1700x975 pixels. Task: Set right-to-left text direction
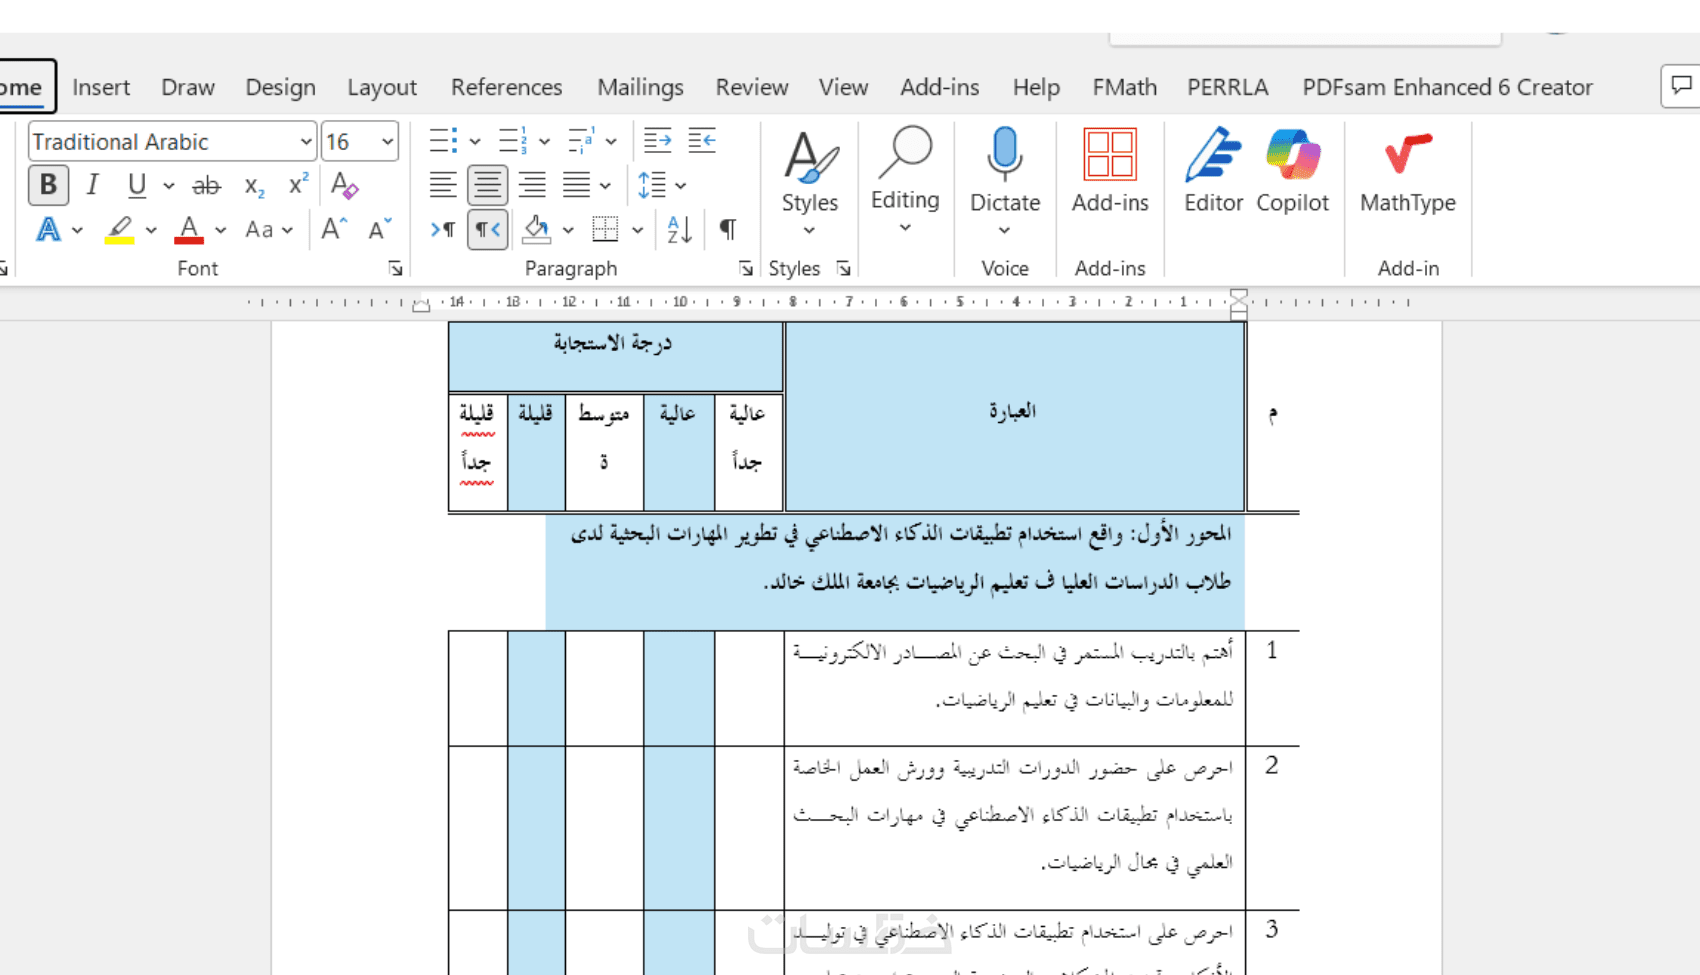coord(487,230)
